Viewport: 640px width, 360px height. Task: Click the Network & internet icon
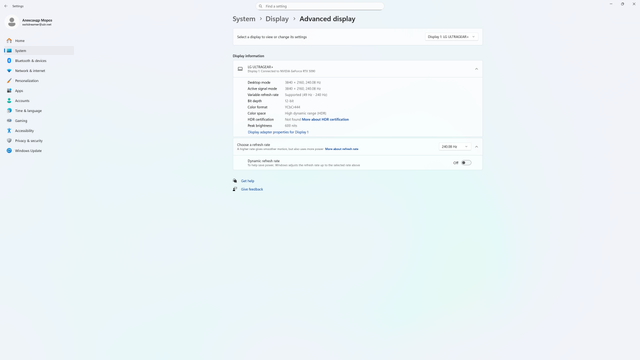[x=9, y=71]
